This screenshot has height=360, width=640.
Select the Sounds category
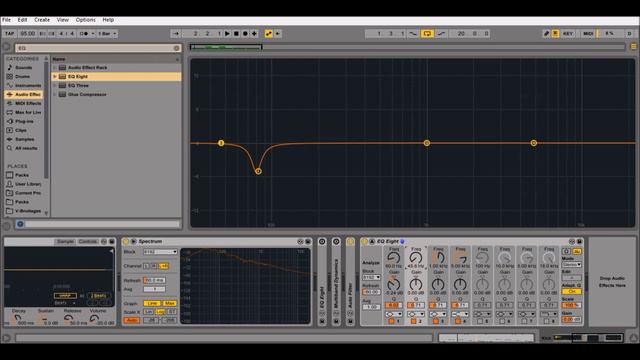pos(23,67)
